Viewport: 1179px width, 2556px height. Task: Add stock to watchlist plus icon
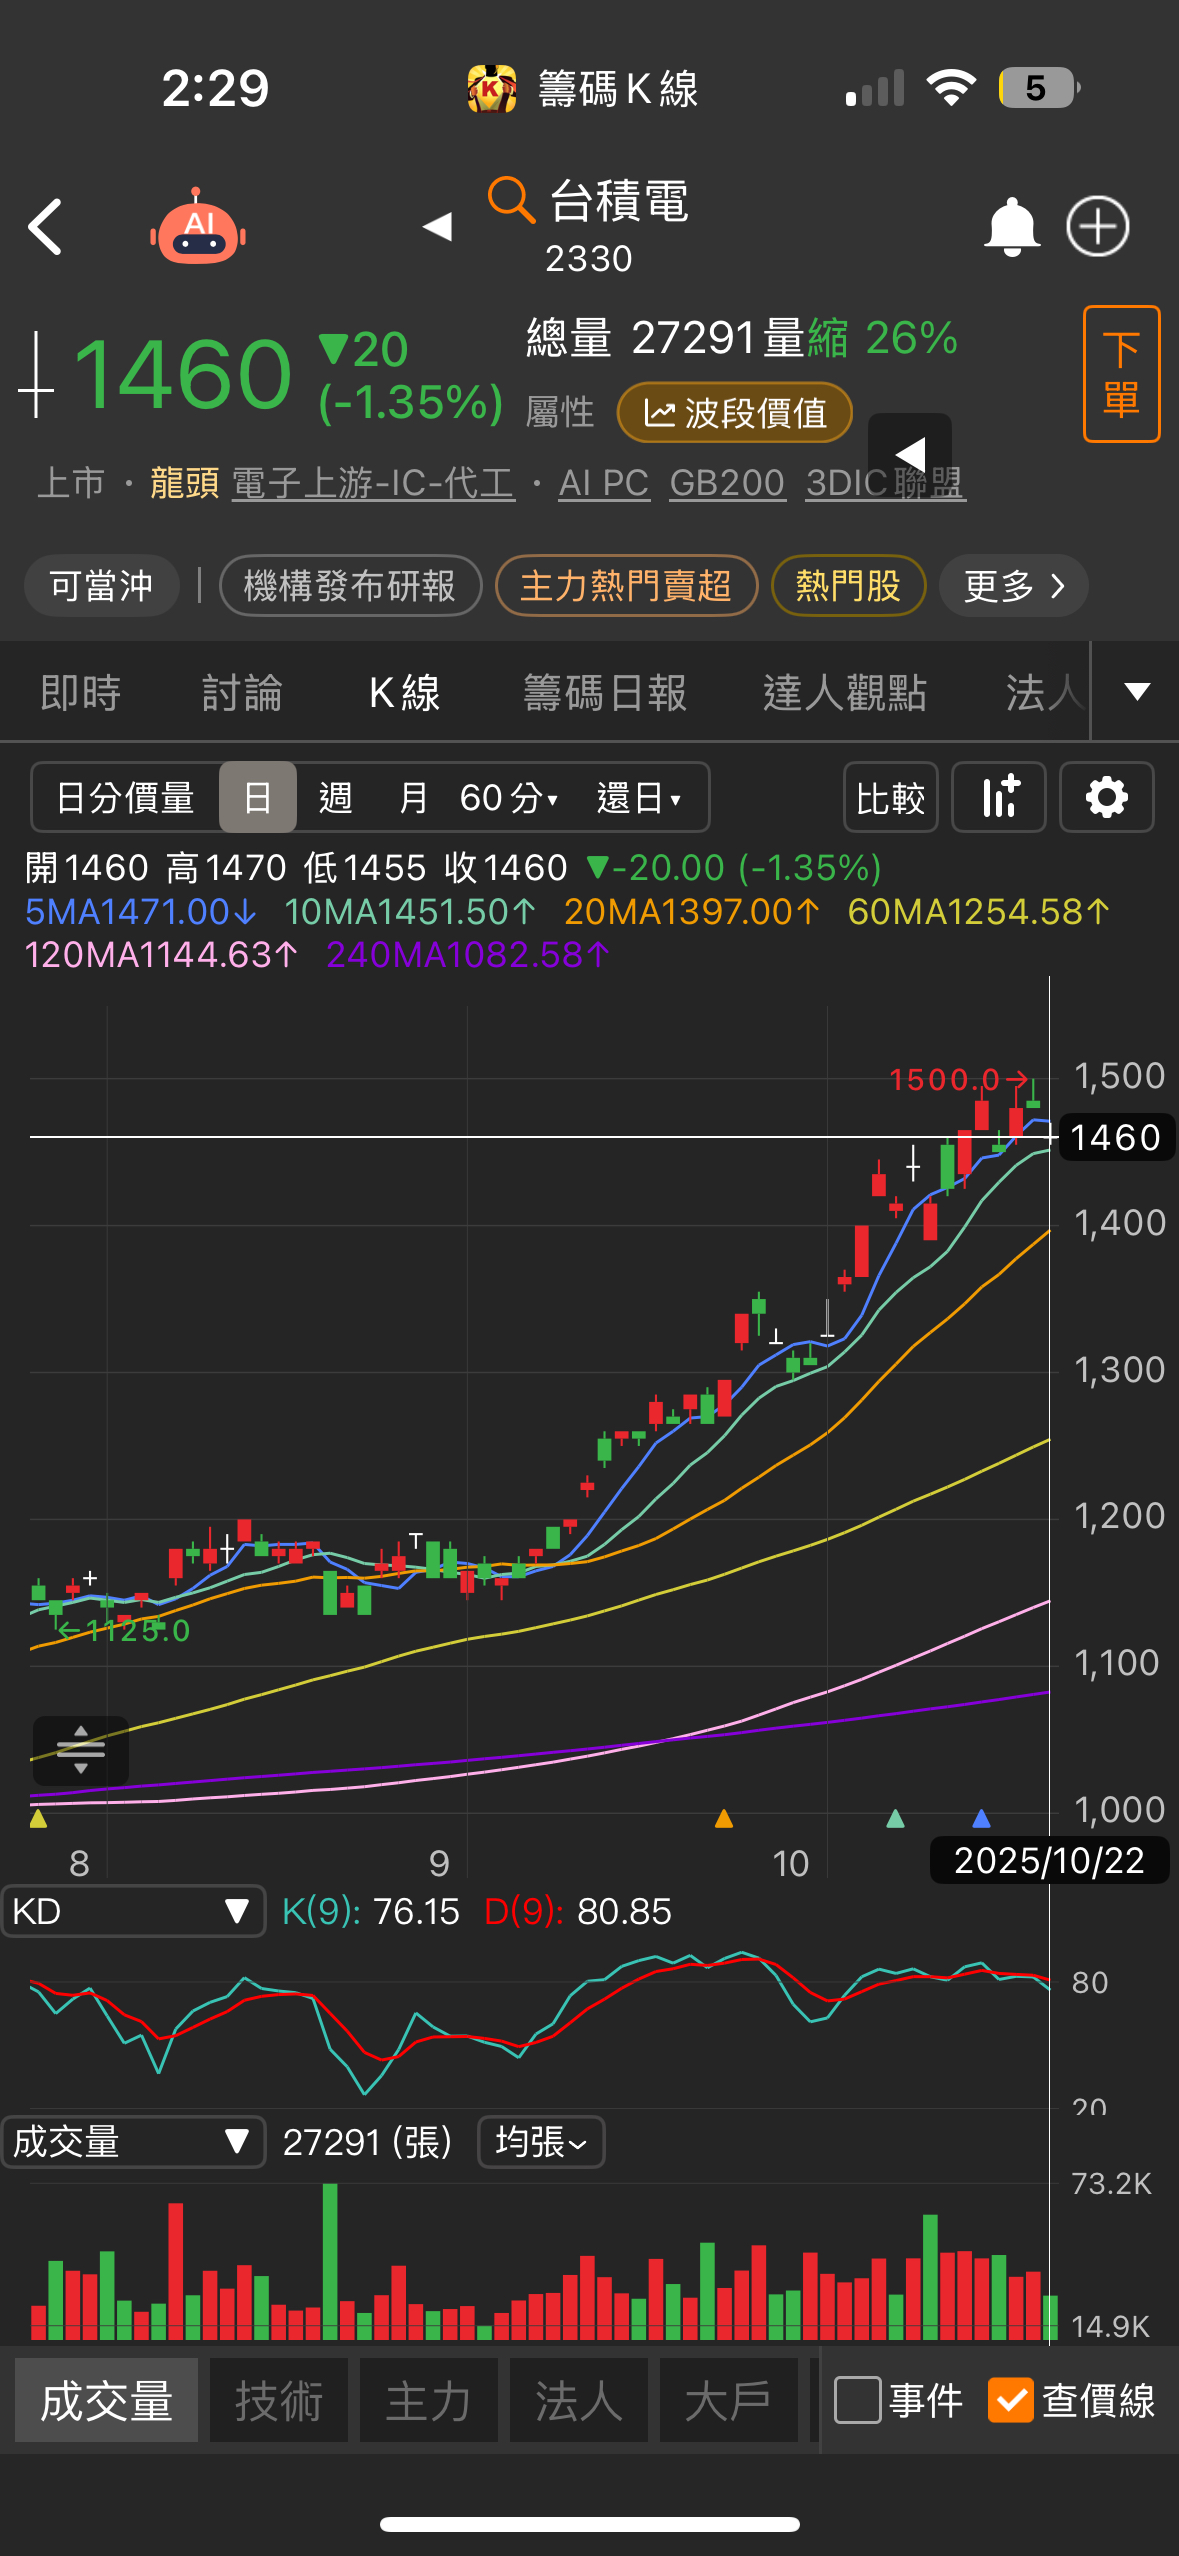pyautogui.click(x=1098, y=226)
